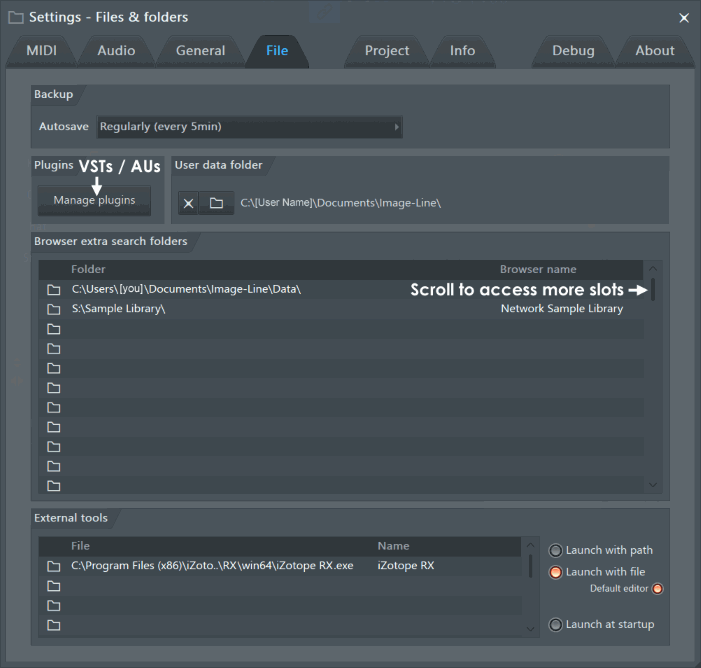Click folder icon next to iZotope RX.exe
The width and height of the screenshot is (701, 668).
pos(54,566)
